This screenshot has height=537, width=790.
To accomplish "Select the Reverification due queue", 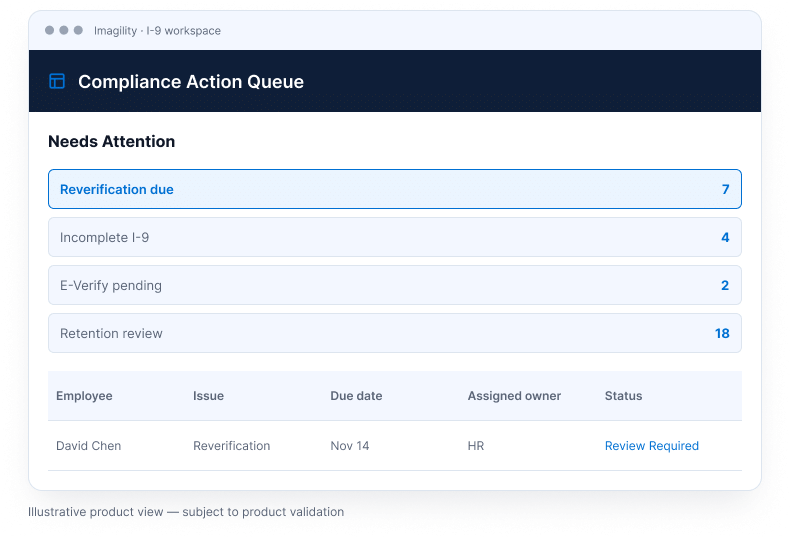I will click(x=394, y=189).
